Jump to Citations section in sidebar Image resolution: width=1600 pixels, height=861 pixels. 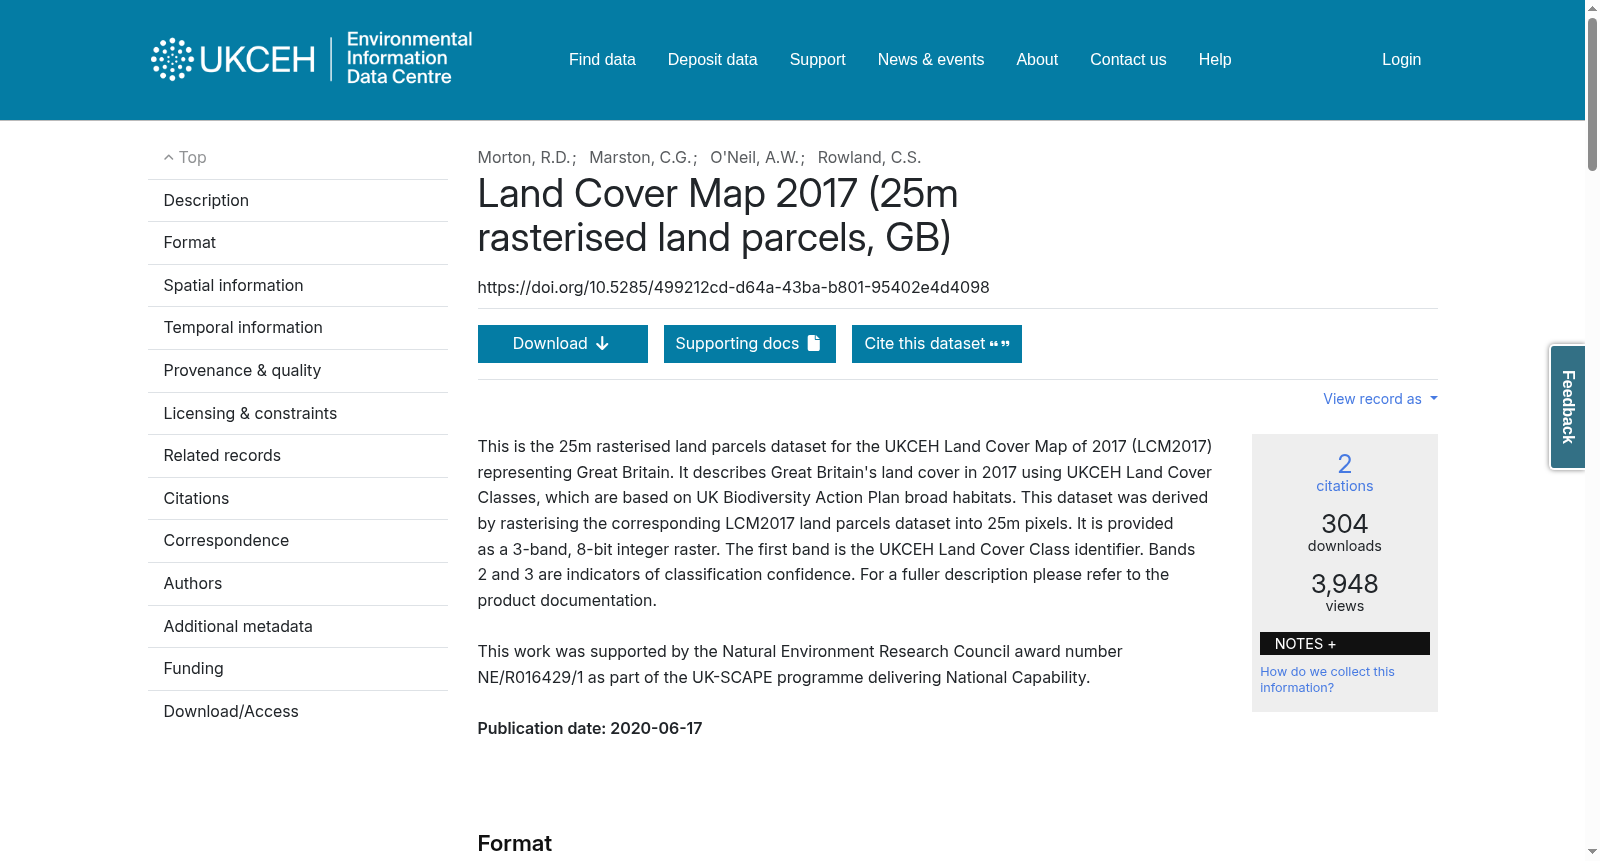tap(298, 499)
